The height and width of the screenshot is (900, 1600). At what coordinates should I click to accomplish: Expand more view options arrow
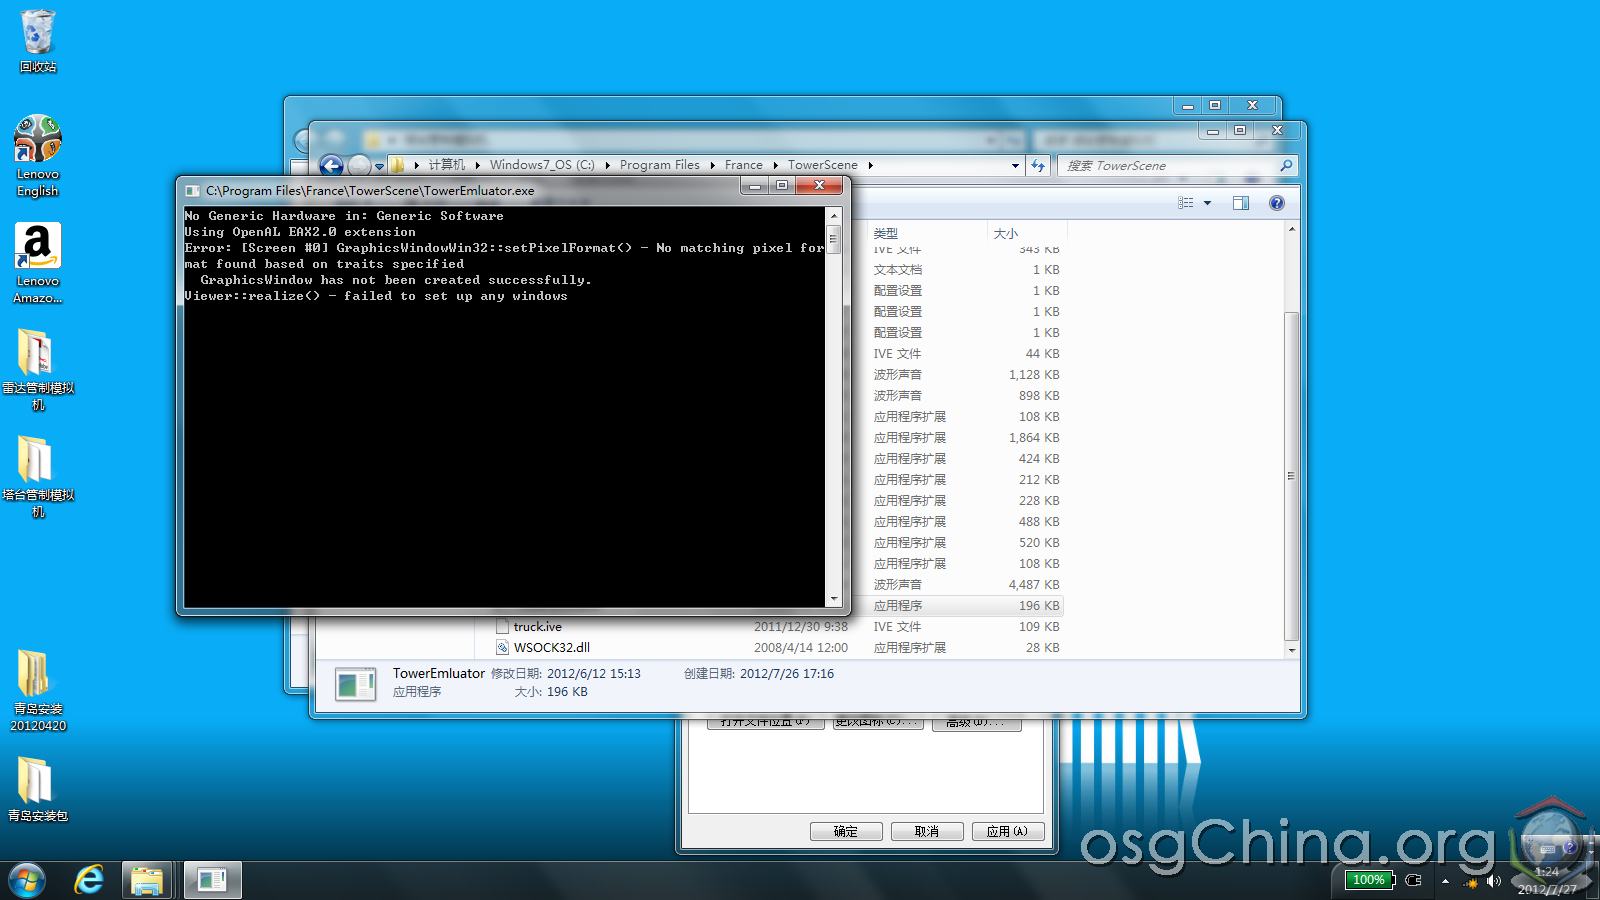1207,203
